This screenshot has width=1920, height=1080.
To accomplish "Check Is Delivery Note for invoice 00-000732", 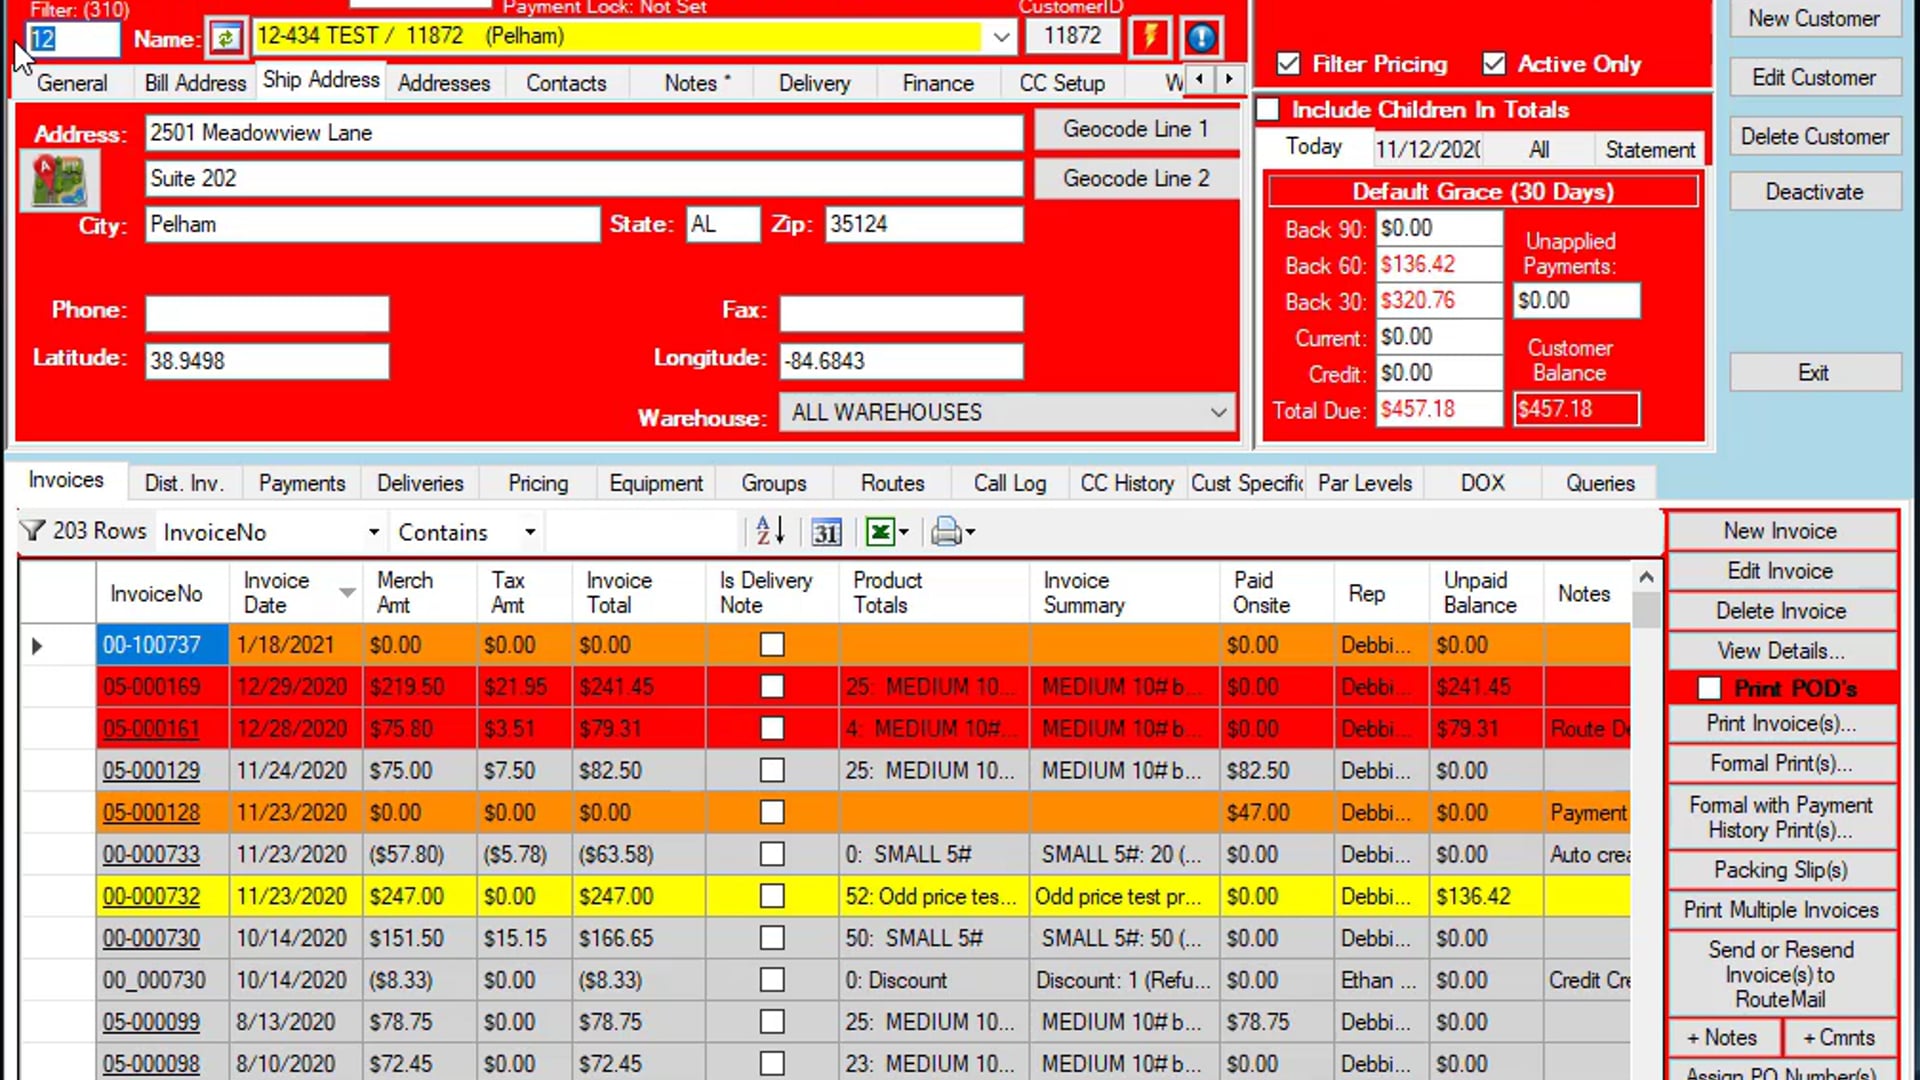I will tap(772, 896).
